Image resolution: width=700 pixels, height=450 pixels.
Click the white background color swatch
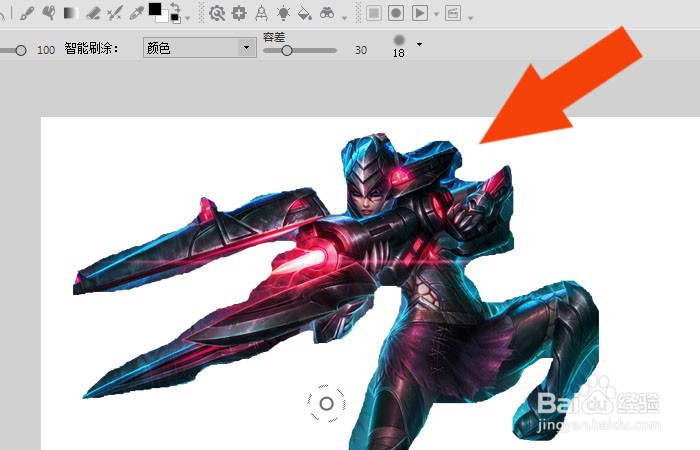point(163,17)
